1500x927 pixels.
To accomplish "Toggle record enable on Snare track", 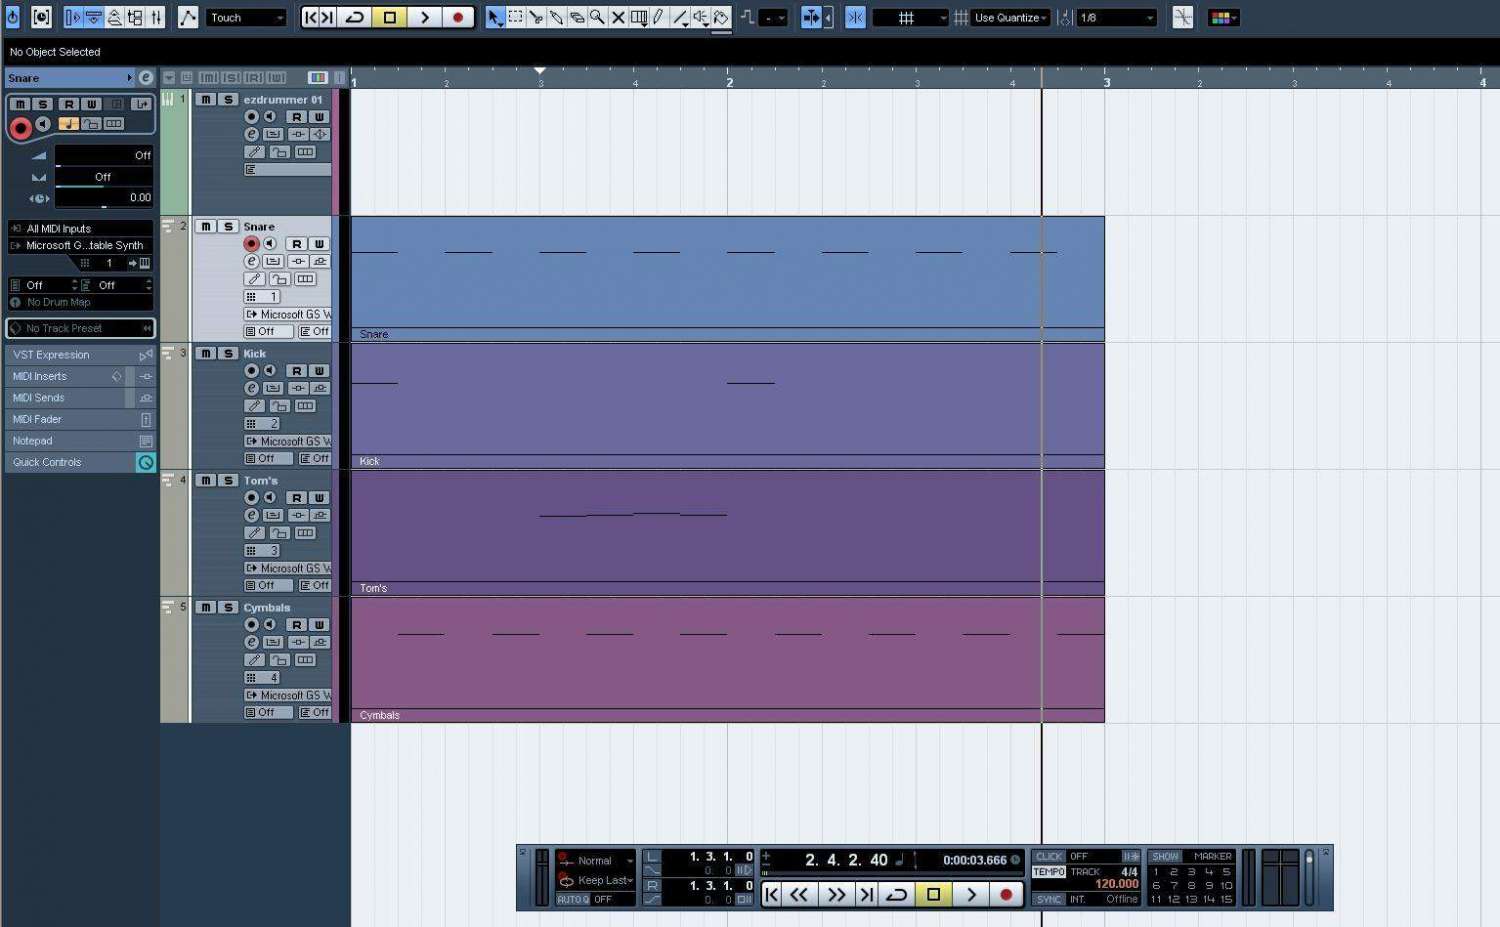I will pyautogui.click(x=251, y=244).
